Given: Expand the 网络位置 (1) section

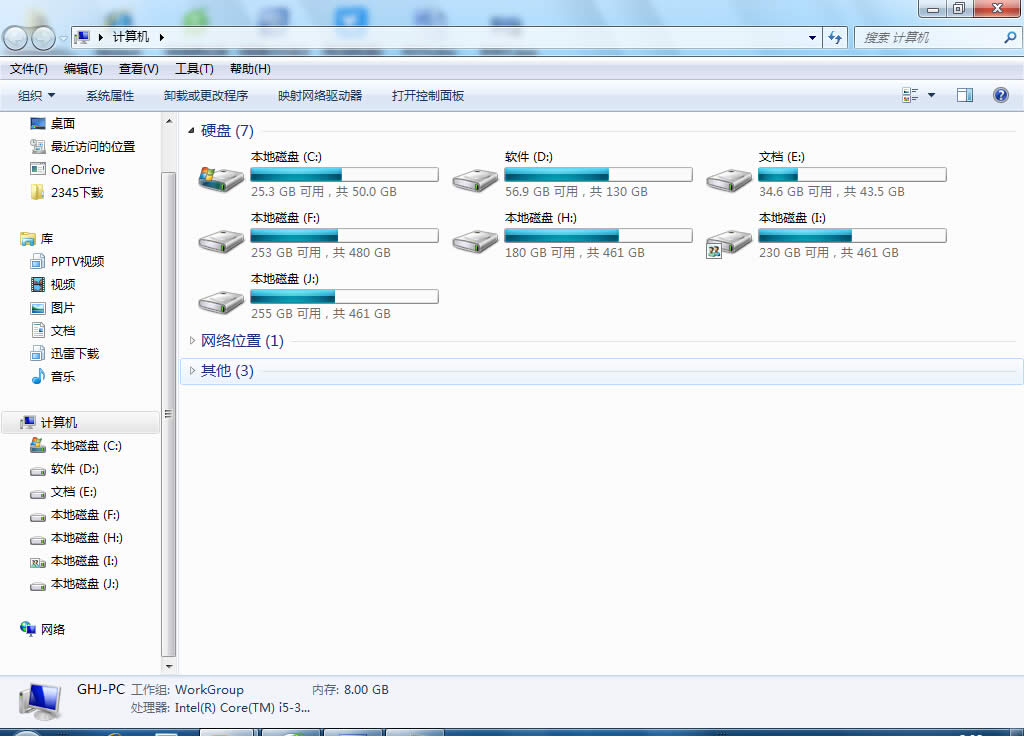Looking at the screenshot, I should pos(191,340).
